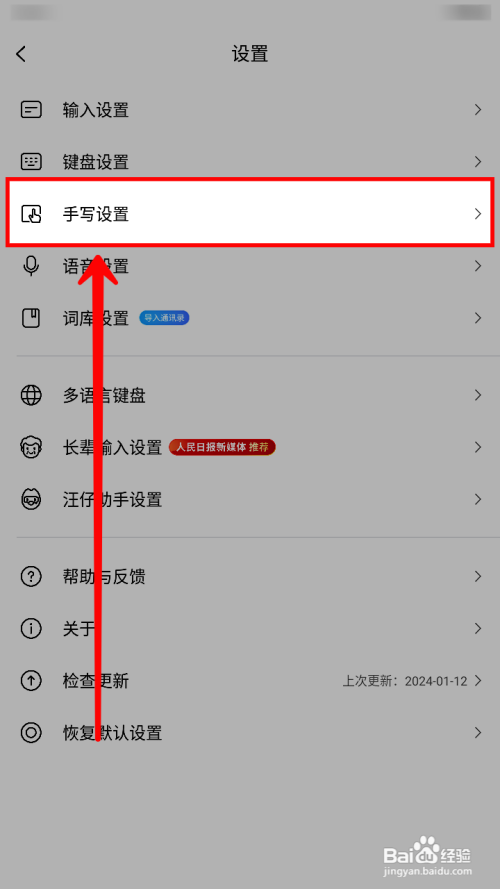Open the 关于 info icon
The height and width of the screenshot is (889, 500).
[x=31, y=628]
